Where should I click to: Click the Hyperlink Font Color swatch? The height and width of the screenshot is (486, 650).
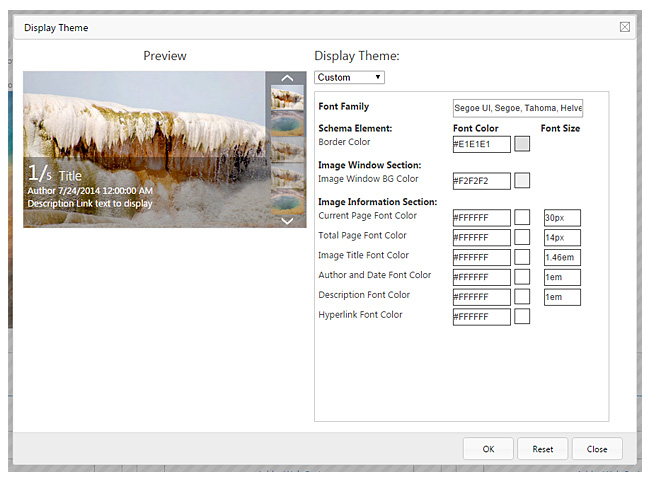coord(522,317)
